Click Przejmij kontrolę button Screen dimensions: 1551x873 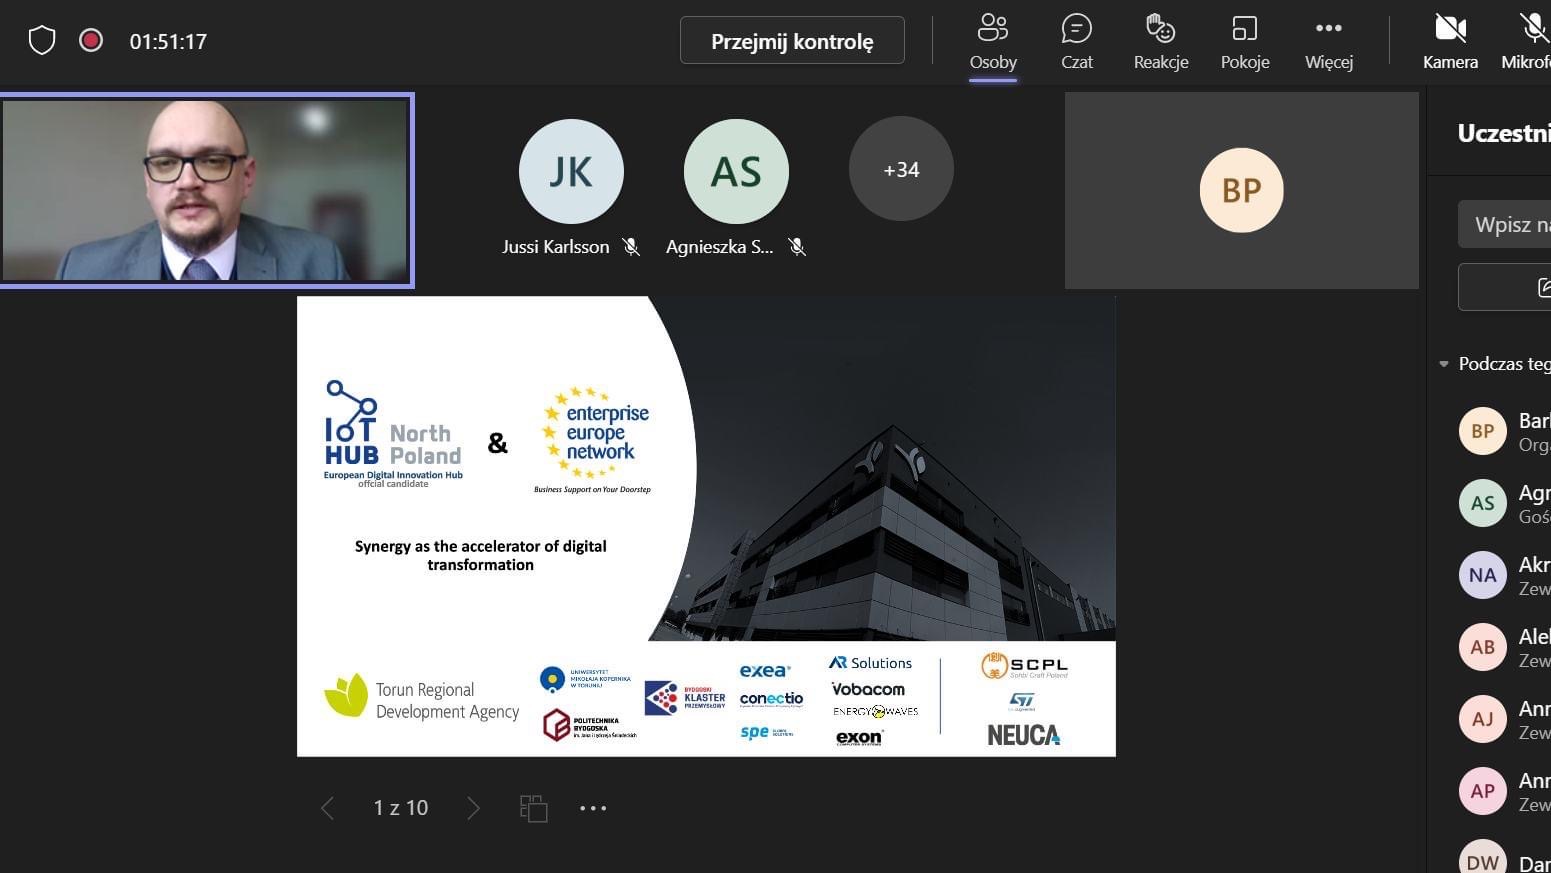click(x=791, y=41)
